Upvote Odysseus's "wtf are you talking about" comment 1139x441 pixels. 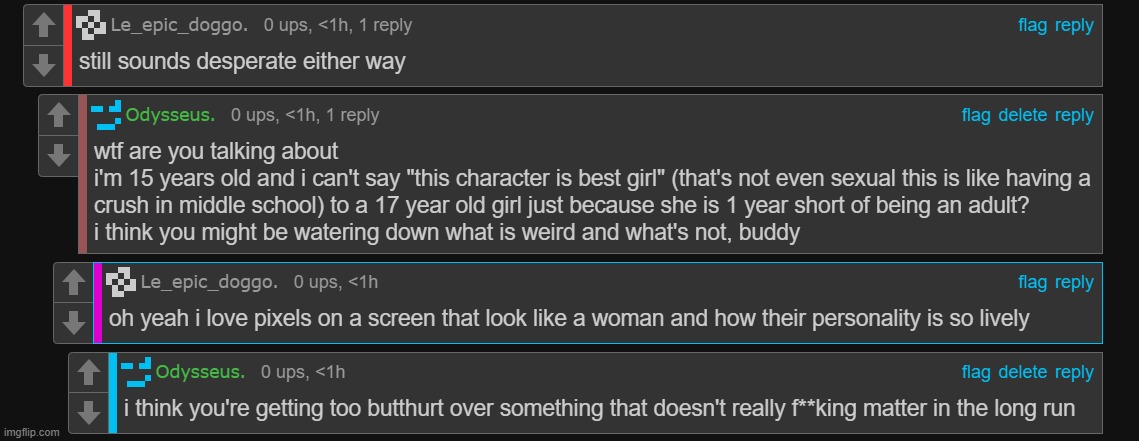59,116
